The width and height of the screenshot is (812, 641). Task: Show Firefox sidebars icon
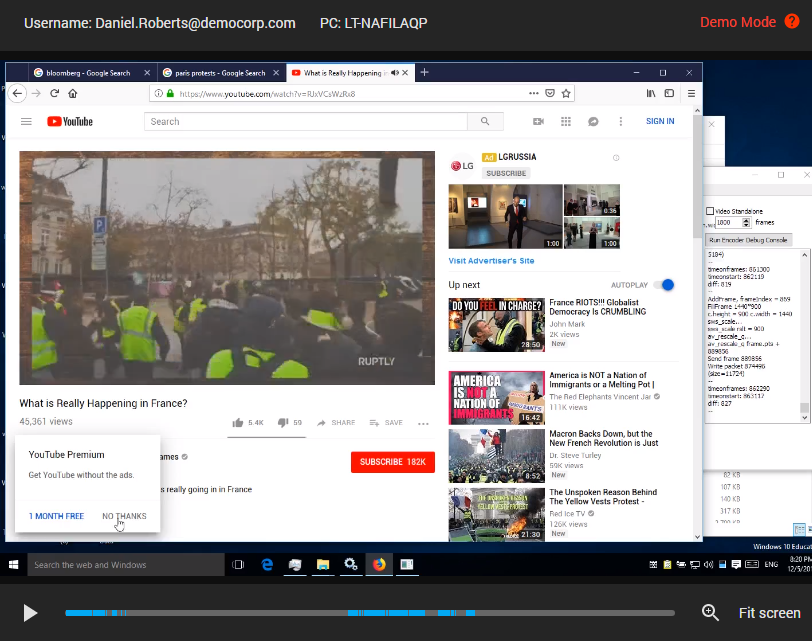coord(669,93)
